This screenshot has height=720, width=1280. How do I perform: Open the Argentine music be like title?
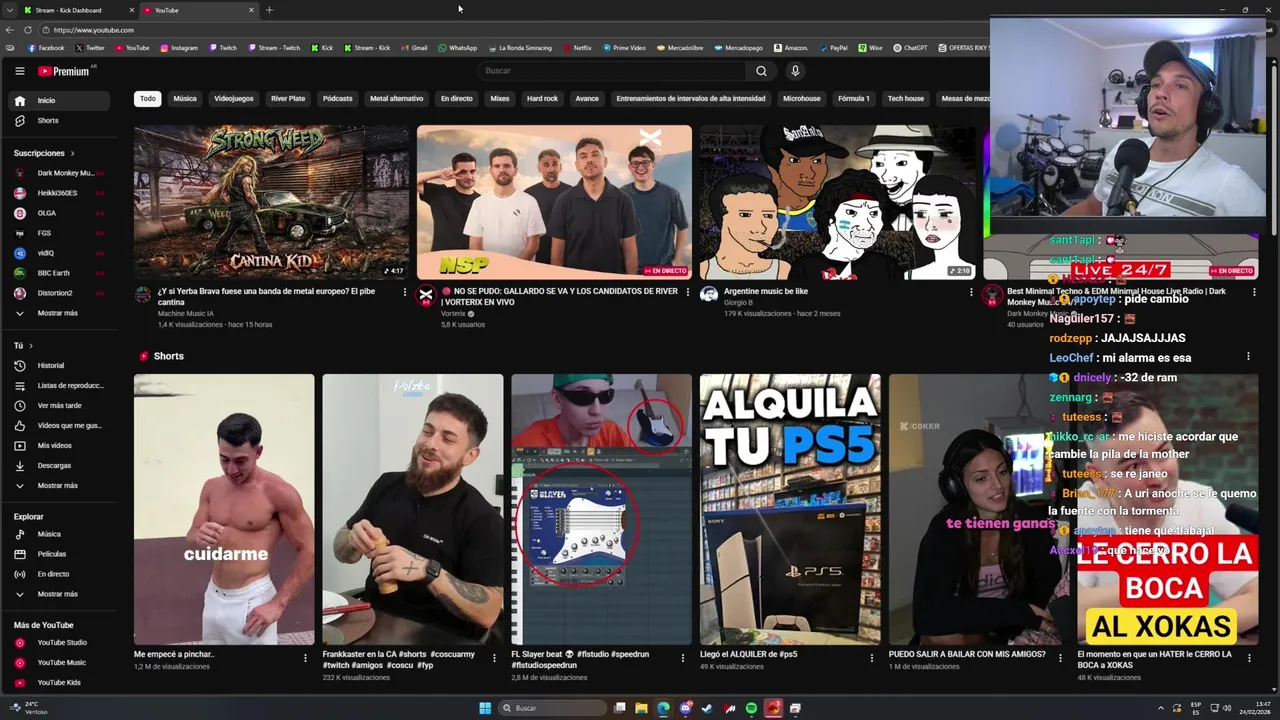tap(766, 291)
